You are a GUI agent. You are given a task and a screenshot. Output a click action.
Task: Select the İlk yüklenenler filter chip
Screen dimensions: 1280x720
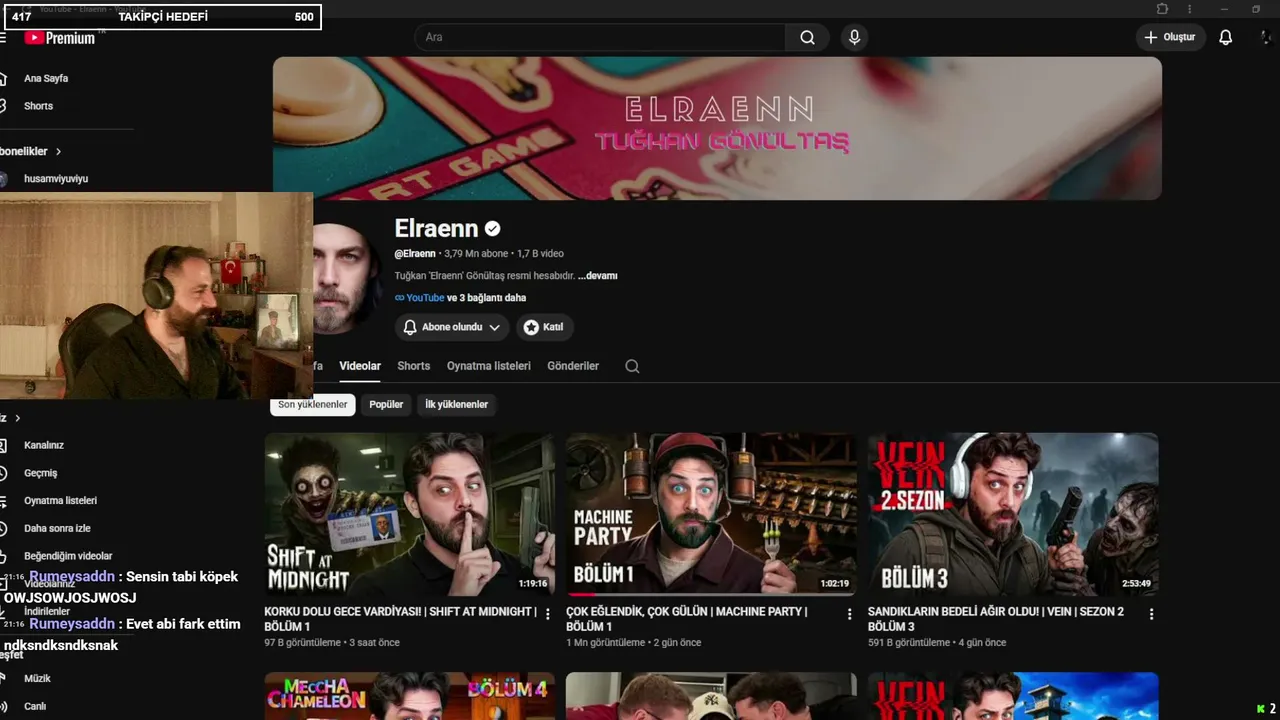click(457, 405)
